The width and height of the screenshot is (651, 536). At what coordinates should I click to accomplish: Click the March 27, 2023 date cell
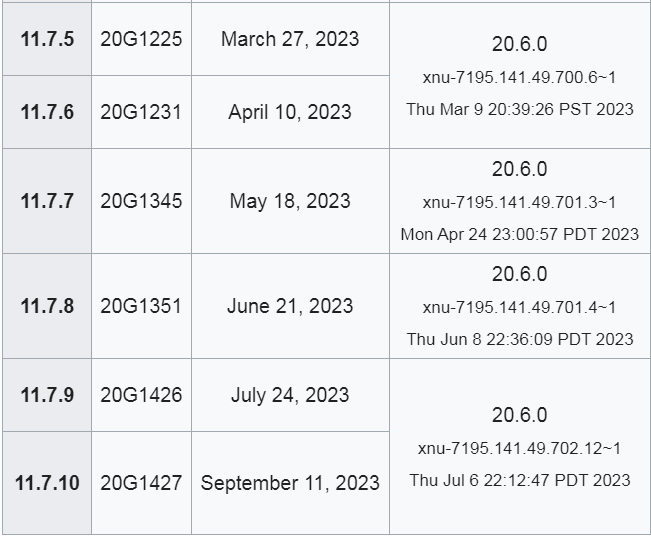290,39
